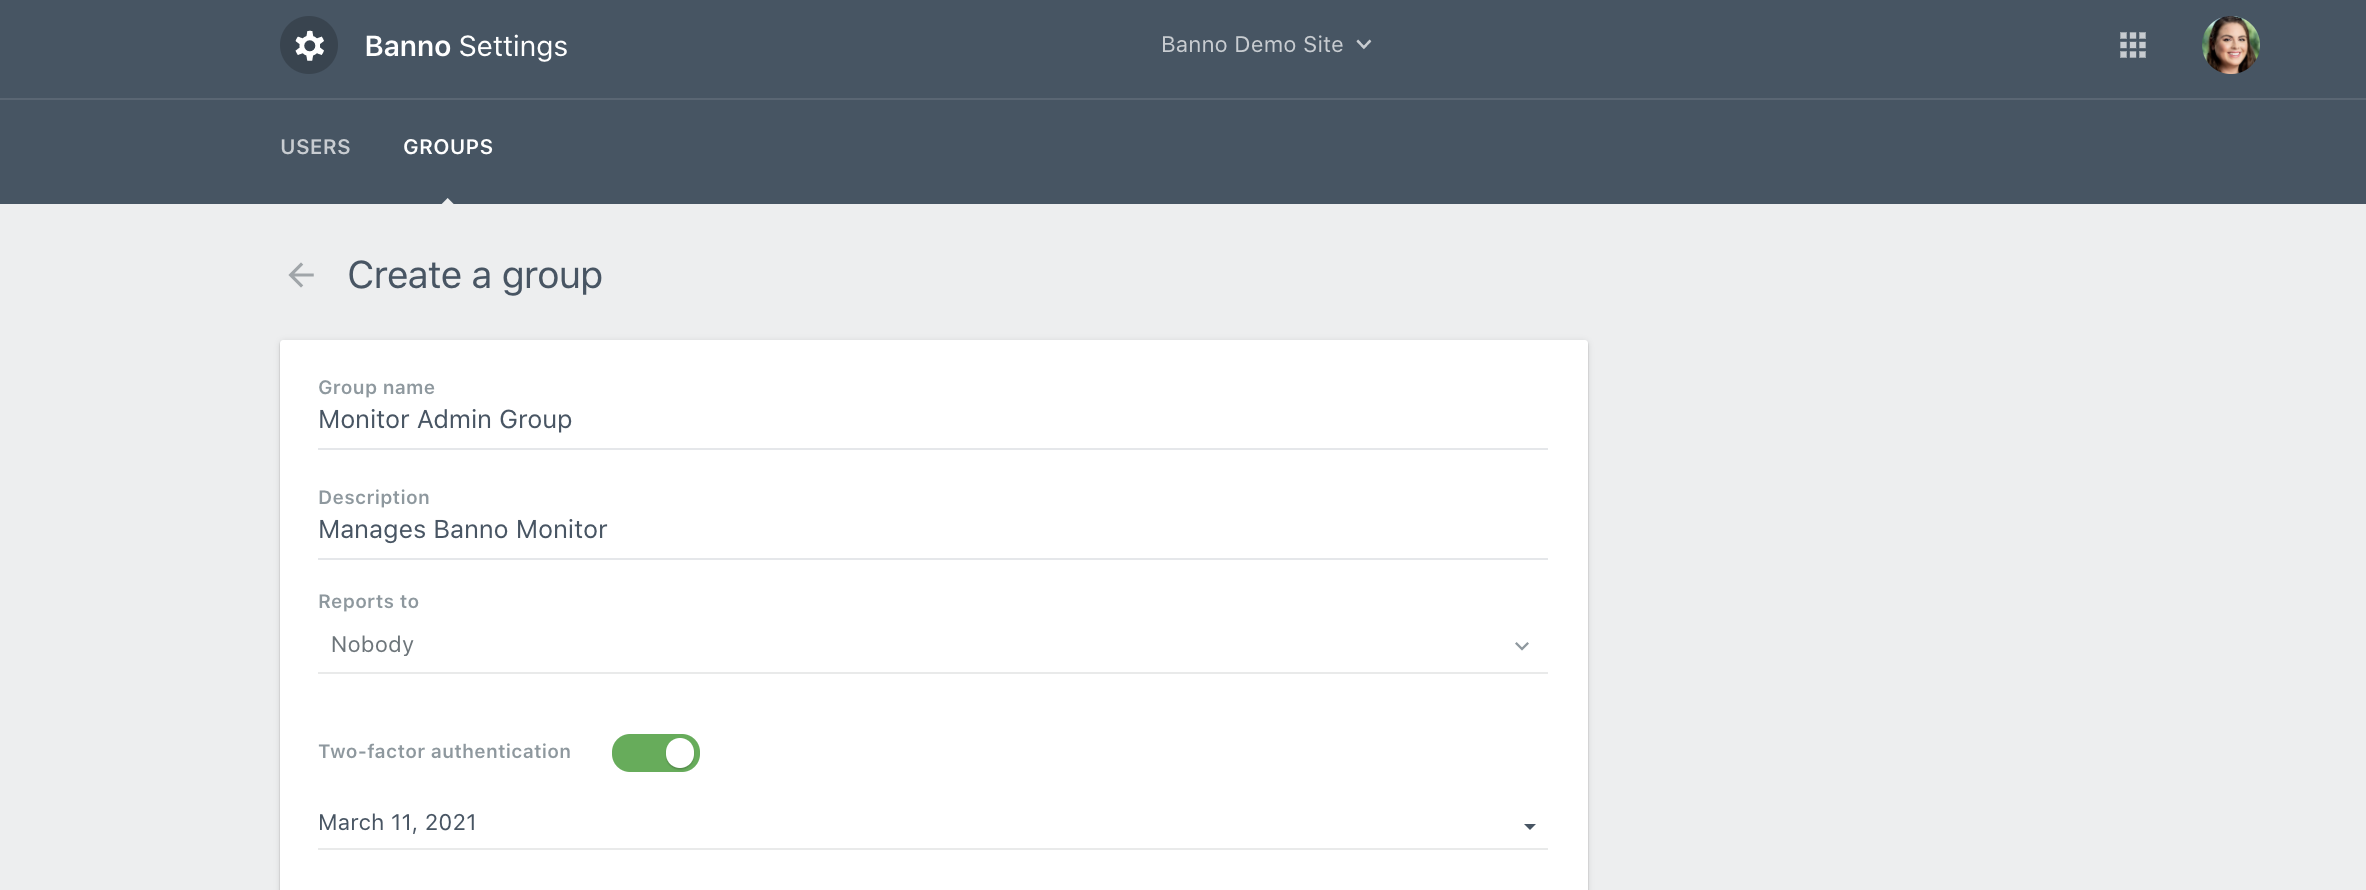Click the caret on the date field
Viewport: 2366px width, 890px height.
(1529, 826)
